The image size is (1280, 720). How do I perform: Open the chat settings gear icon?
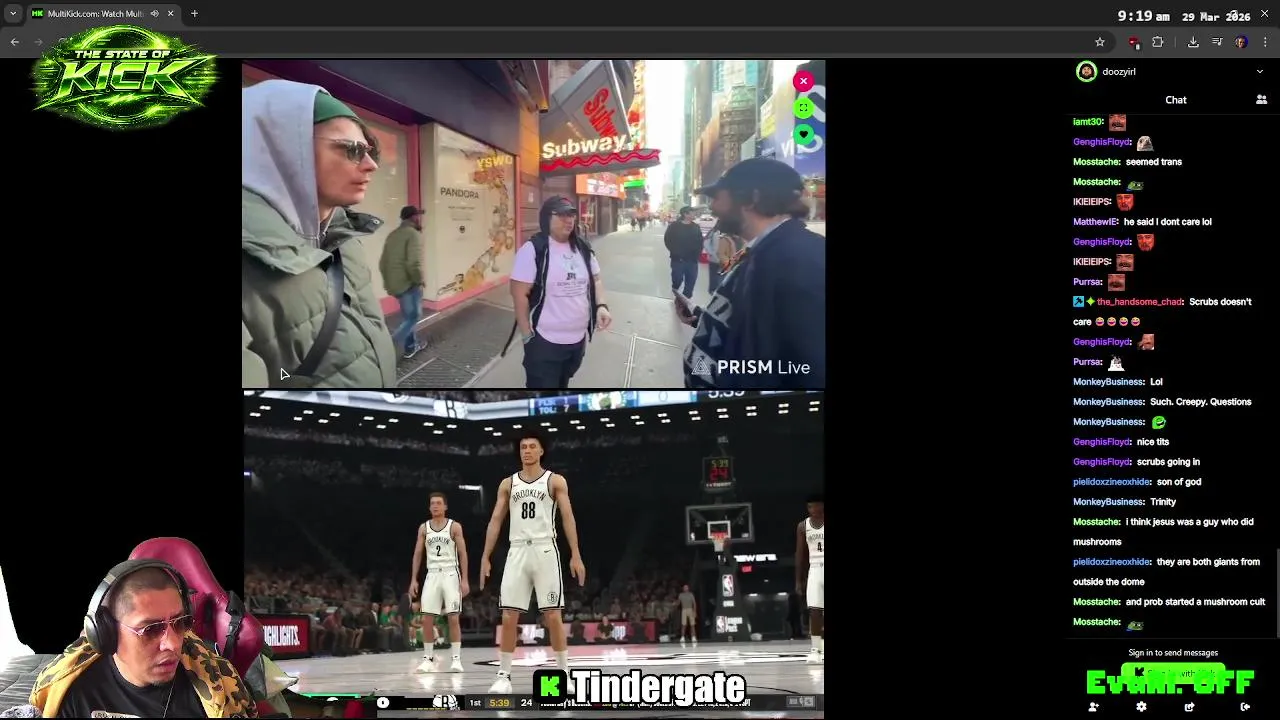(1141, 707)
